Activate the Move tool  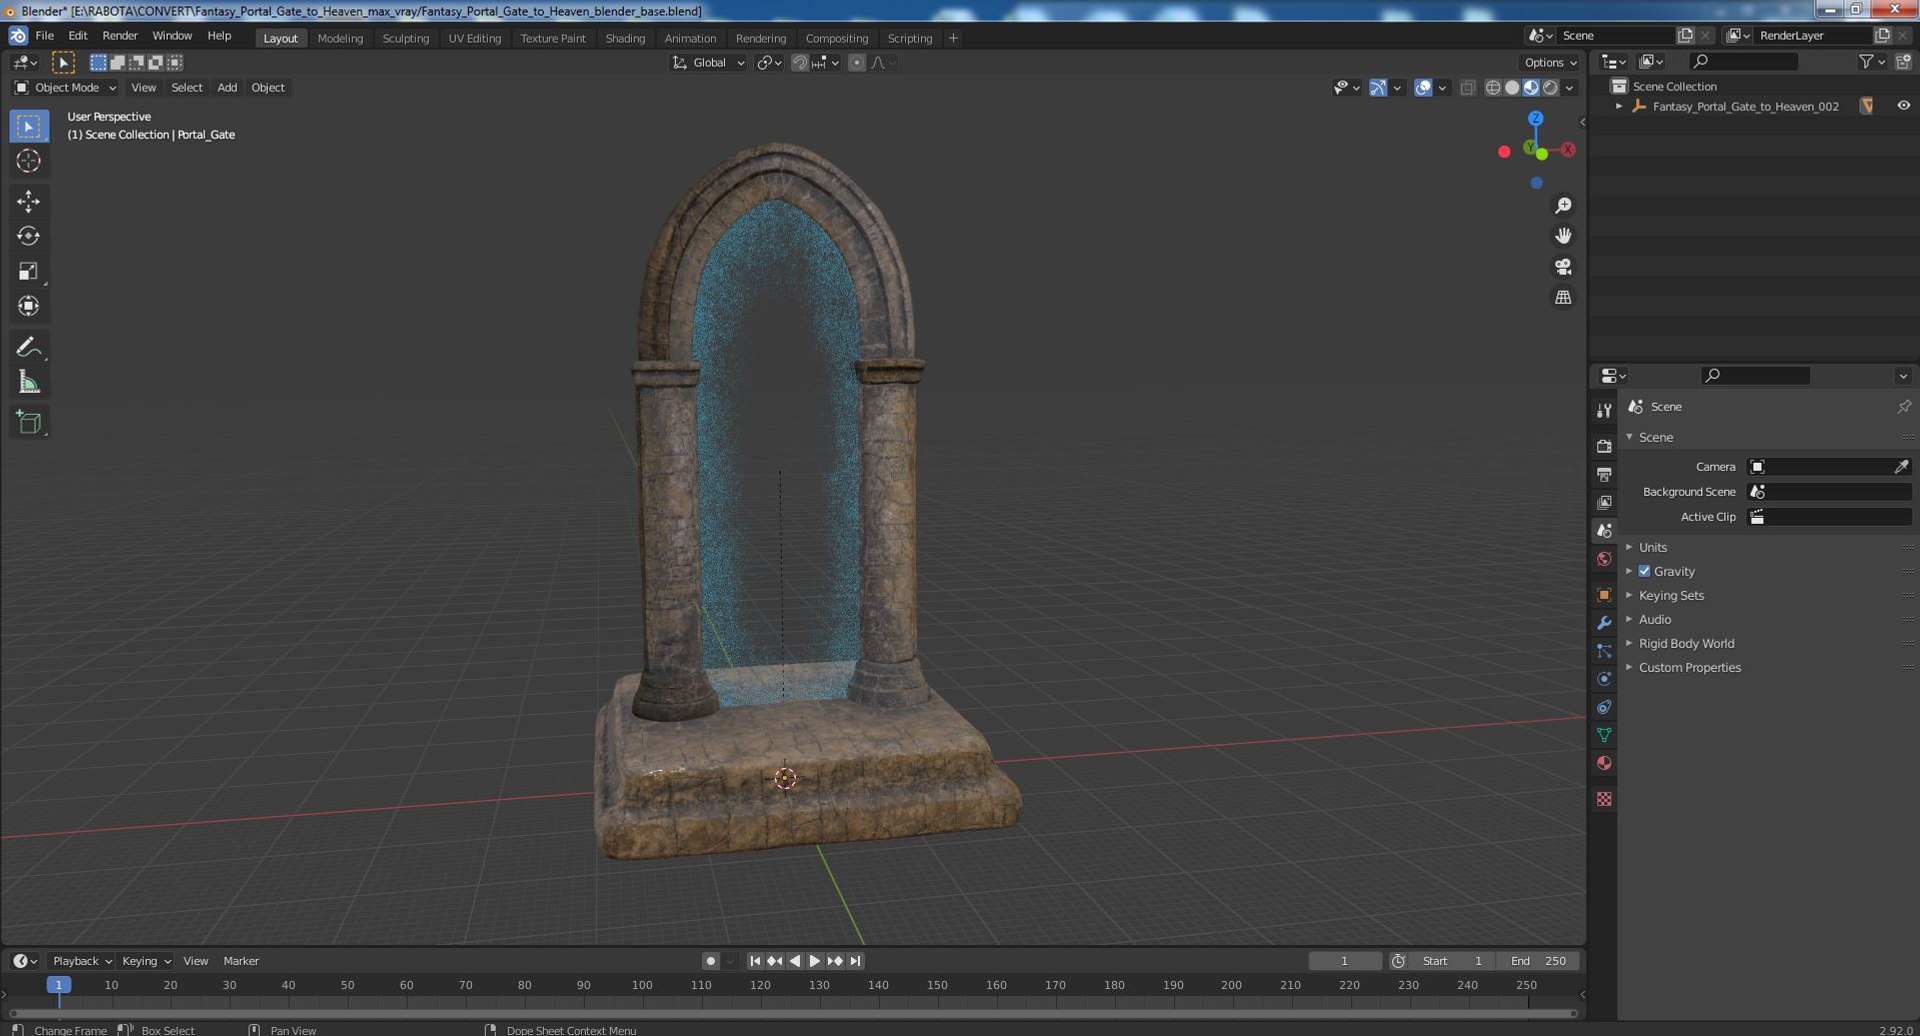click(x=28, y=201)
